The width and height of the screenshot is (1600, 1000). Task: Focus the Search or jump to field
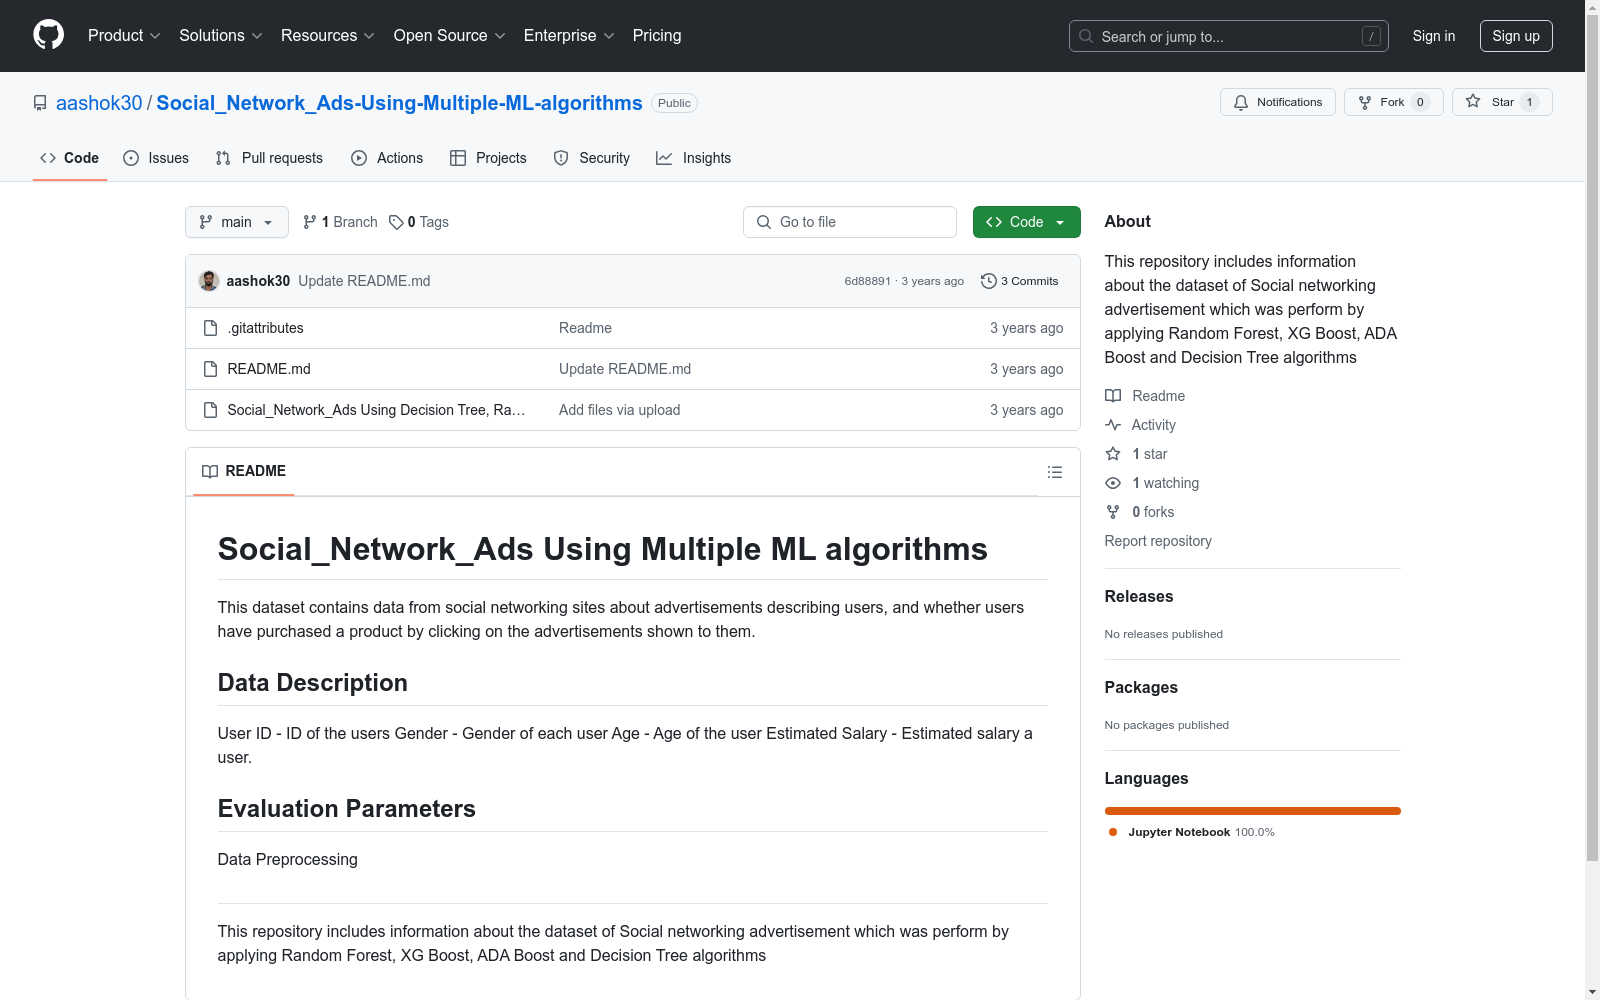click(1228, 36)
